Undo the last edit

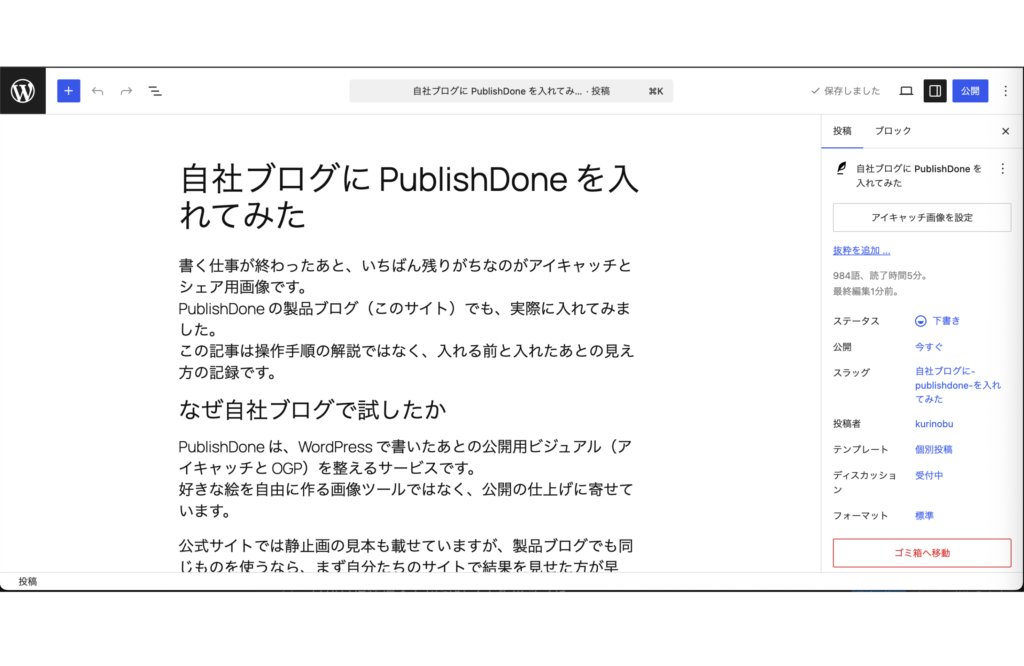click(x=98, y=91)
